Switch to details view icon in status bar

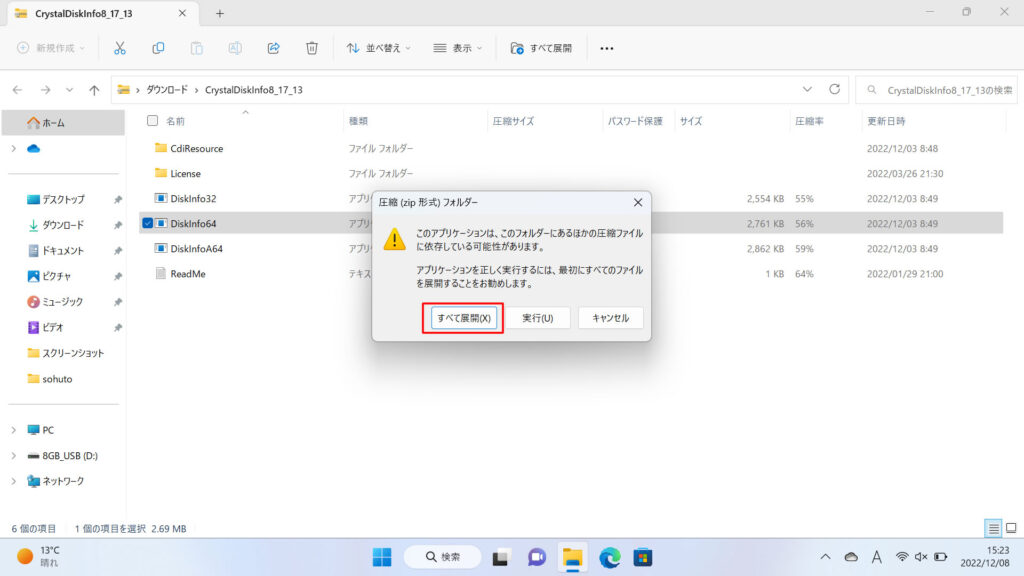[x=993, y=528]
